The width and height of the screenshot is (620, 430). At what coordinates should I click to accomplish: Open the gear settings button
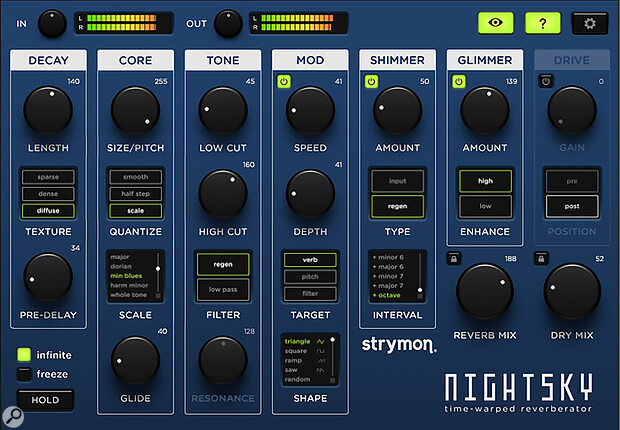pos(590,23)
